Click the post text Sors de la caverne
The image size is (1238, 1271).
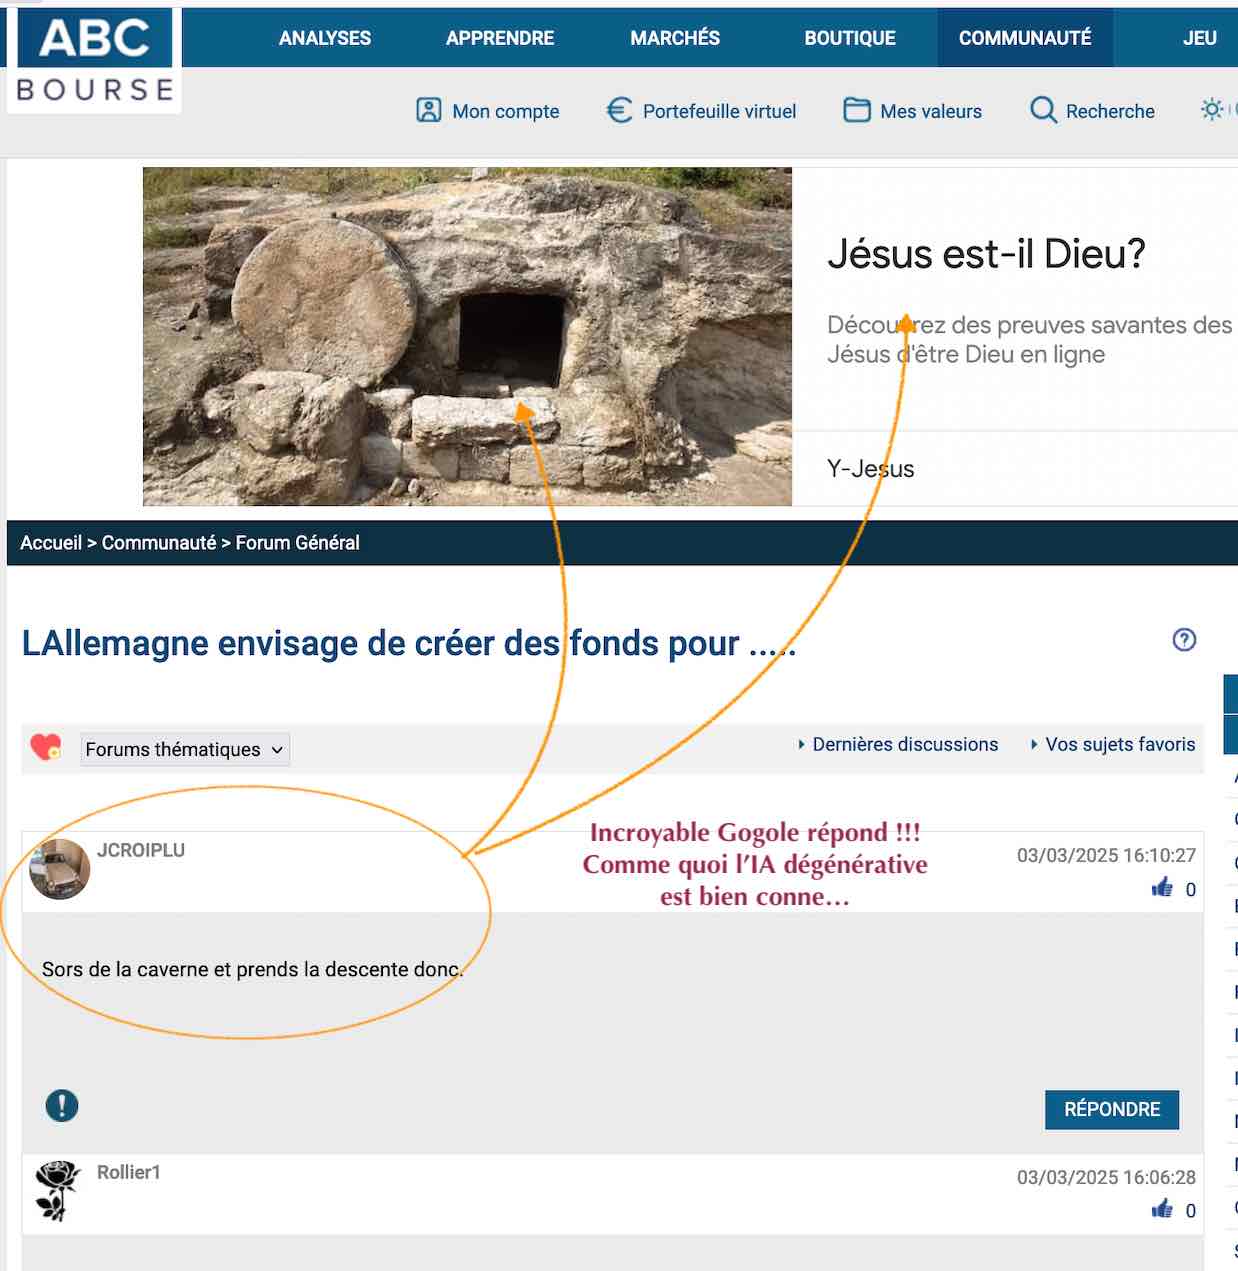pyautogui.click(x=253, y=969)
